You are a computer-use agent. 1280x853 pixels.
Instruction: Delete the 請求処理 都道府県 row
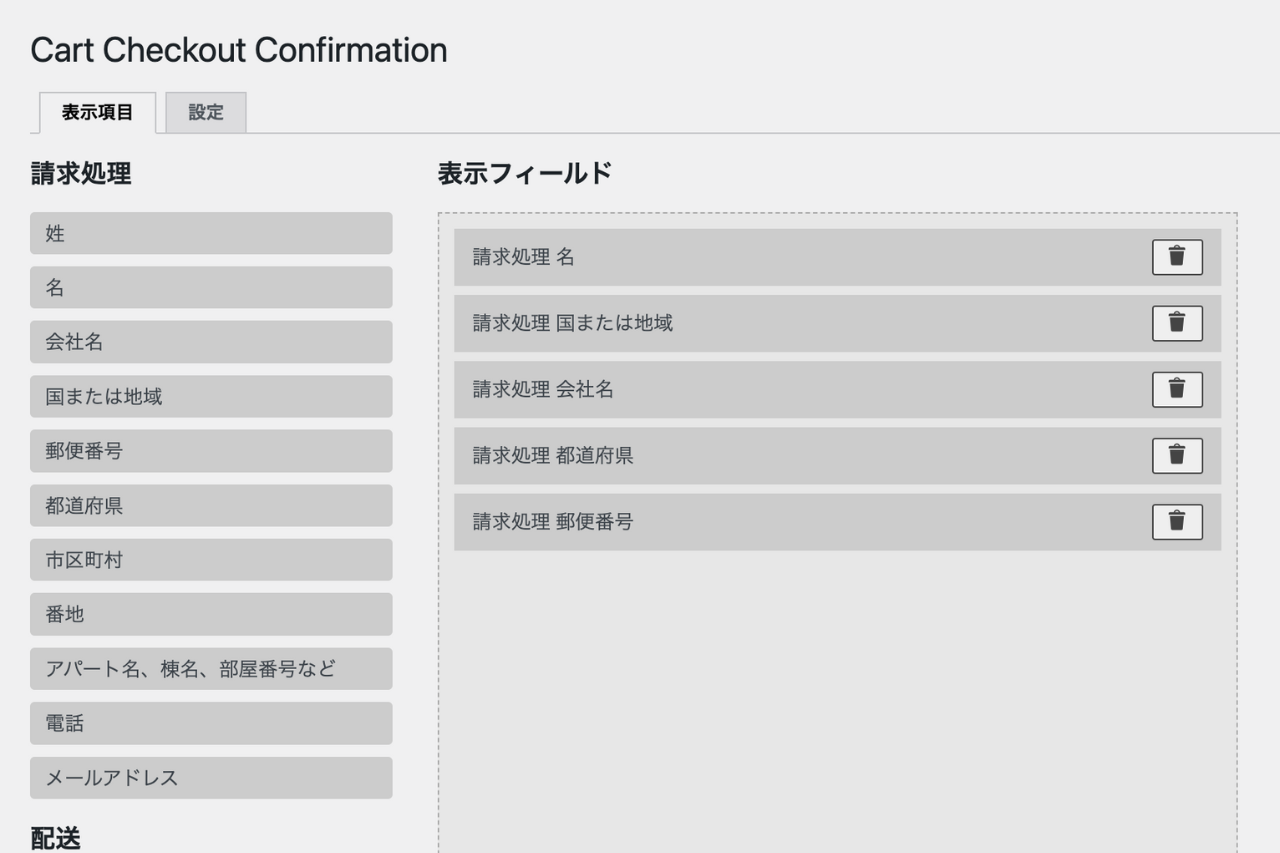tap(1177, 456)
